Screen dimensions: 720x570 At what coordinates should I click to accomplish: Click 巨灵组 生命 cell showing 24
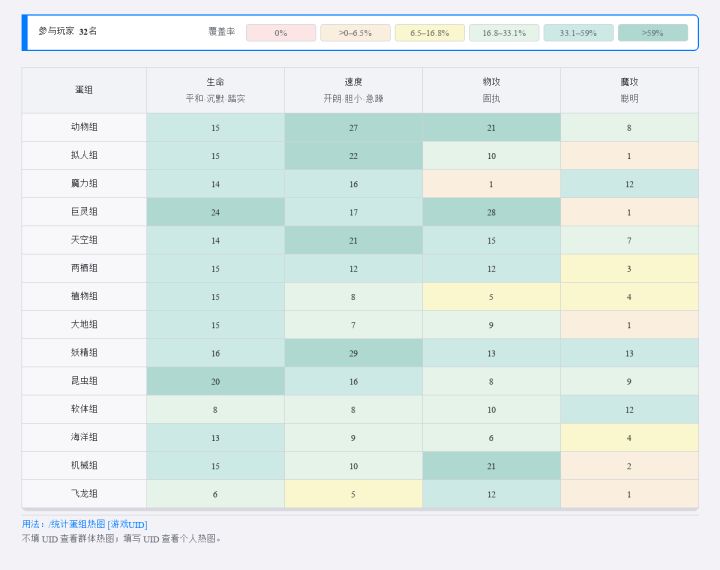pyautogui.click(x=215, y=212)
